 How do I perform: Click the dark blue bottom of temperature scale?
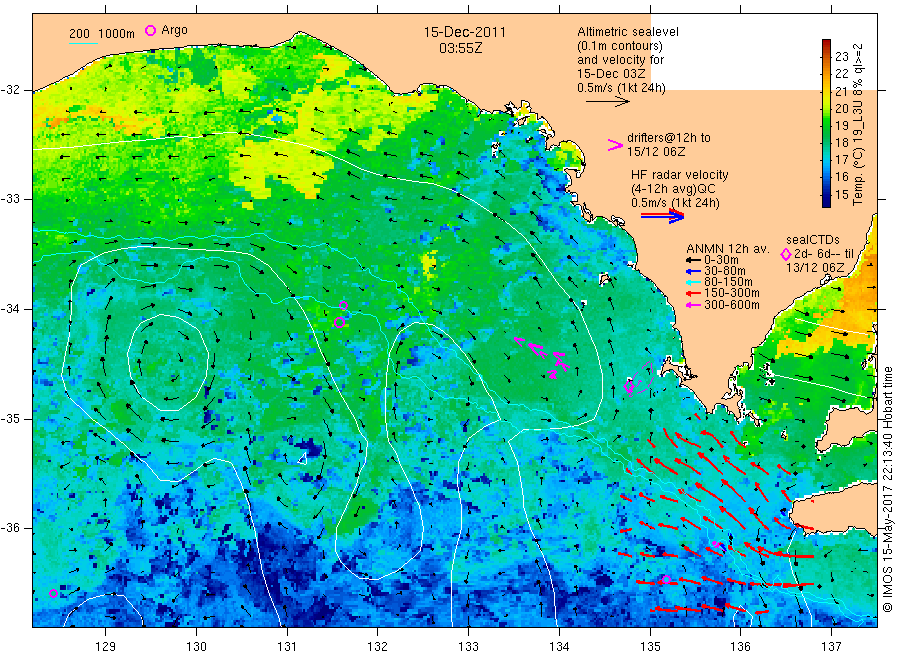[826, 202]
